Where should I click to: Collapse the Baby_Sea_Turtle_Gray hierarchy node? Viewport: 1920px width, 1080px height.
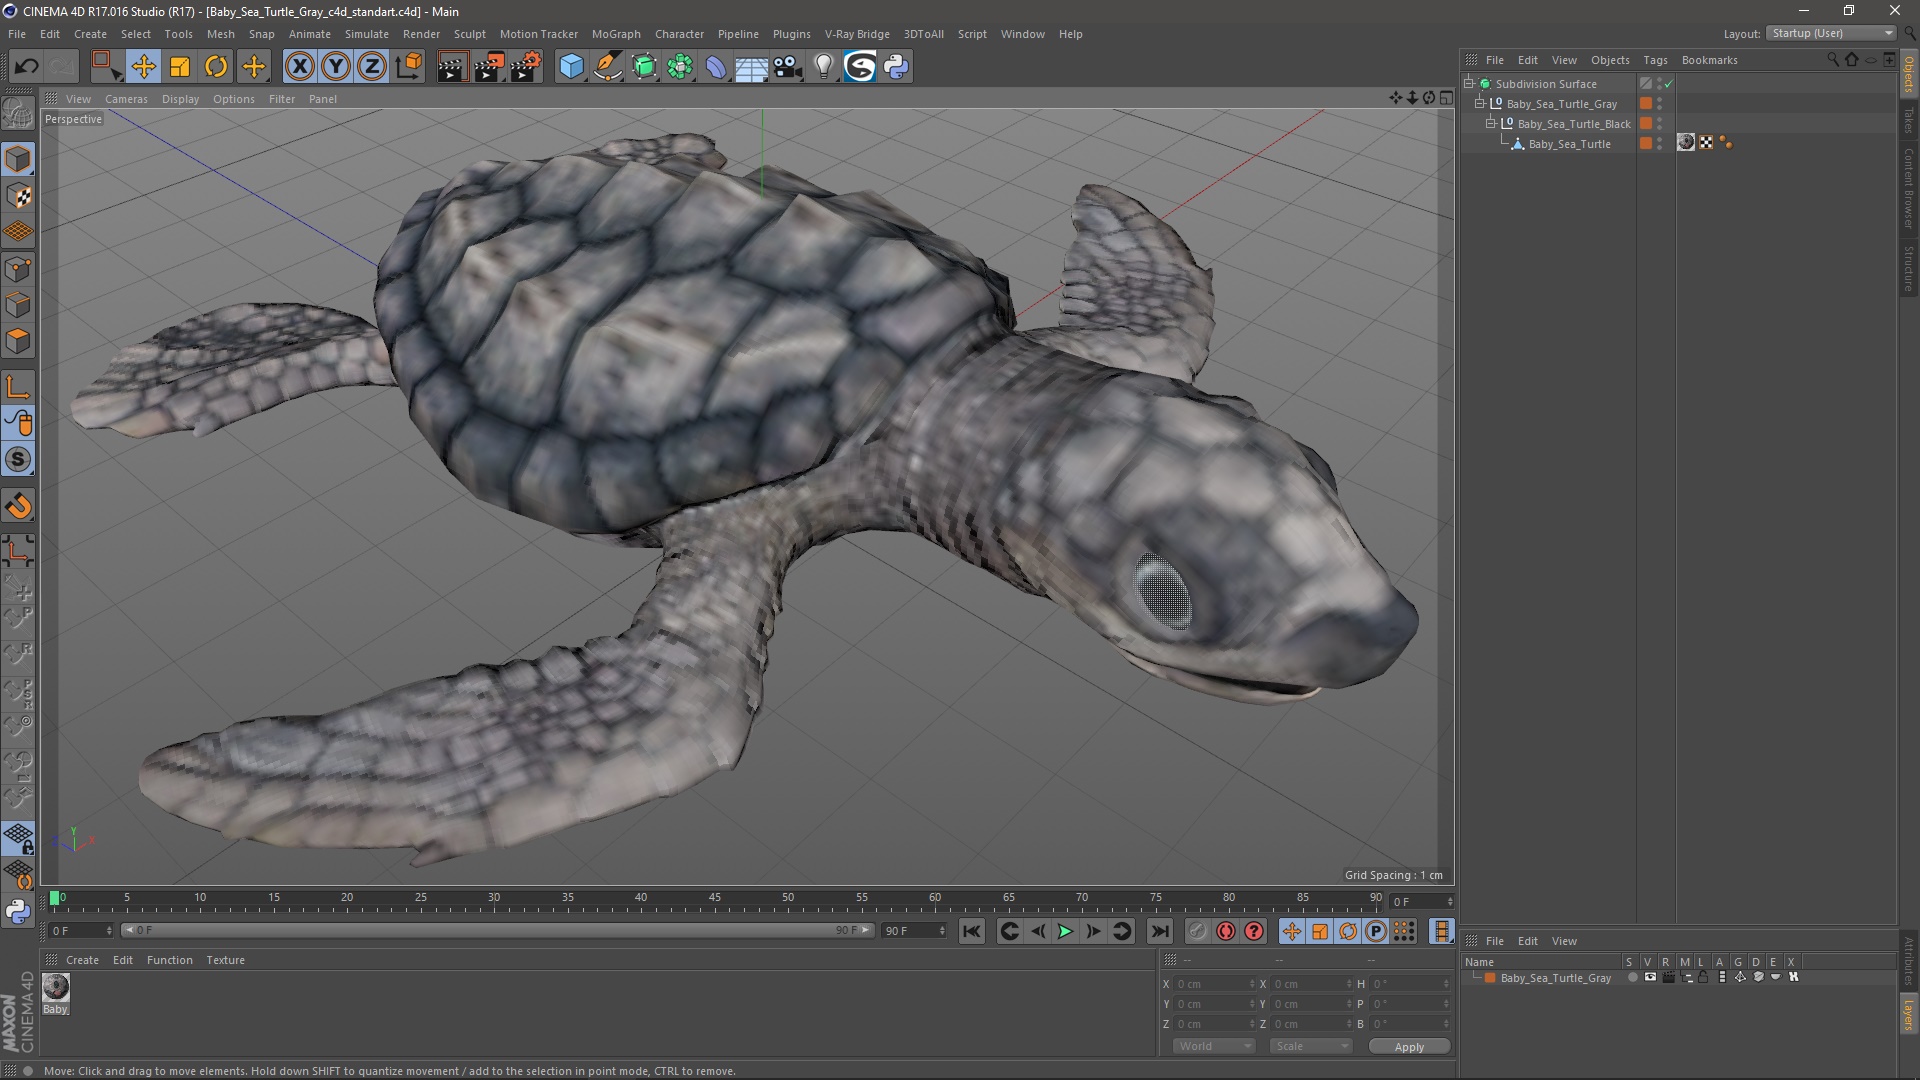[x=1479, y=104]
